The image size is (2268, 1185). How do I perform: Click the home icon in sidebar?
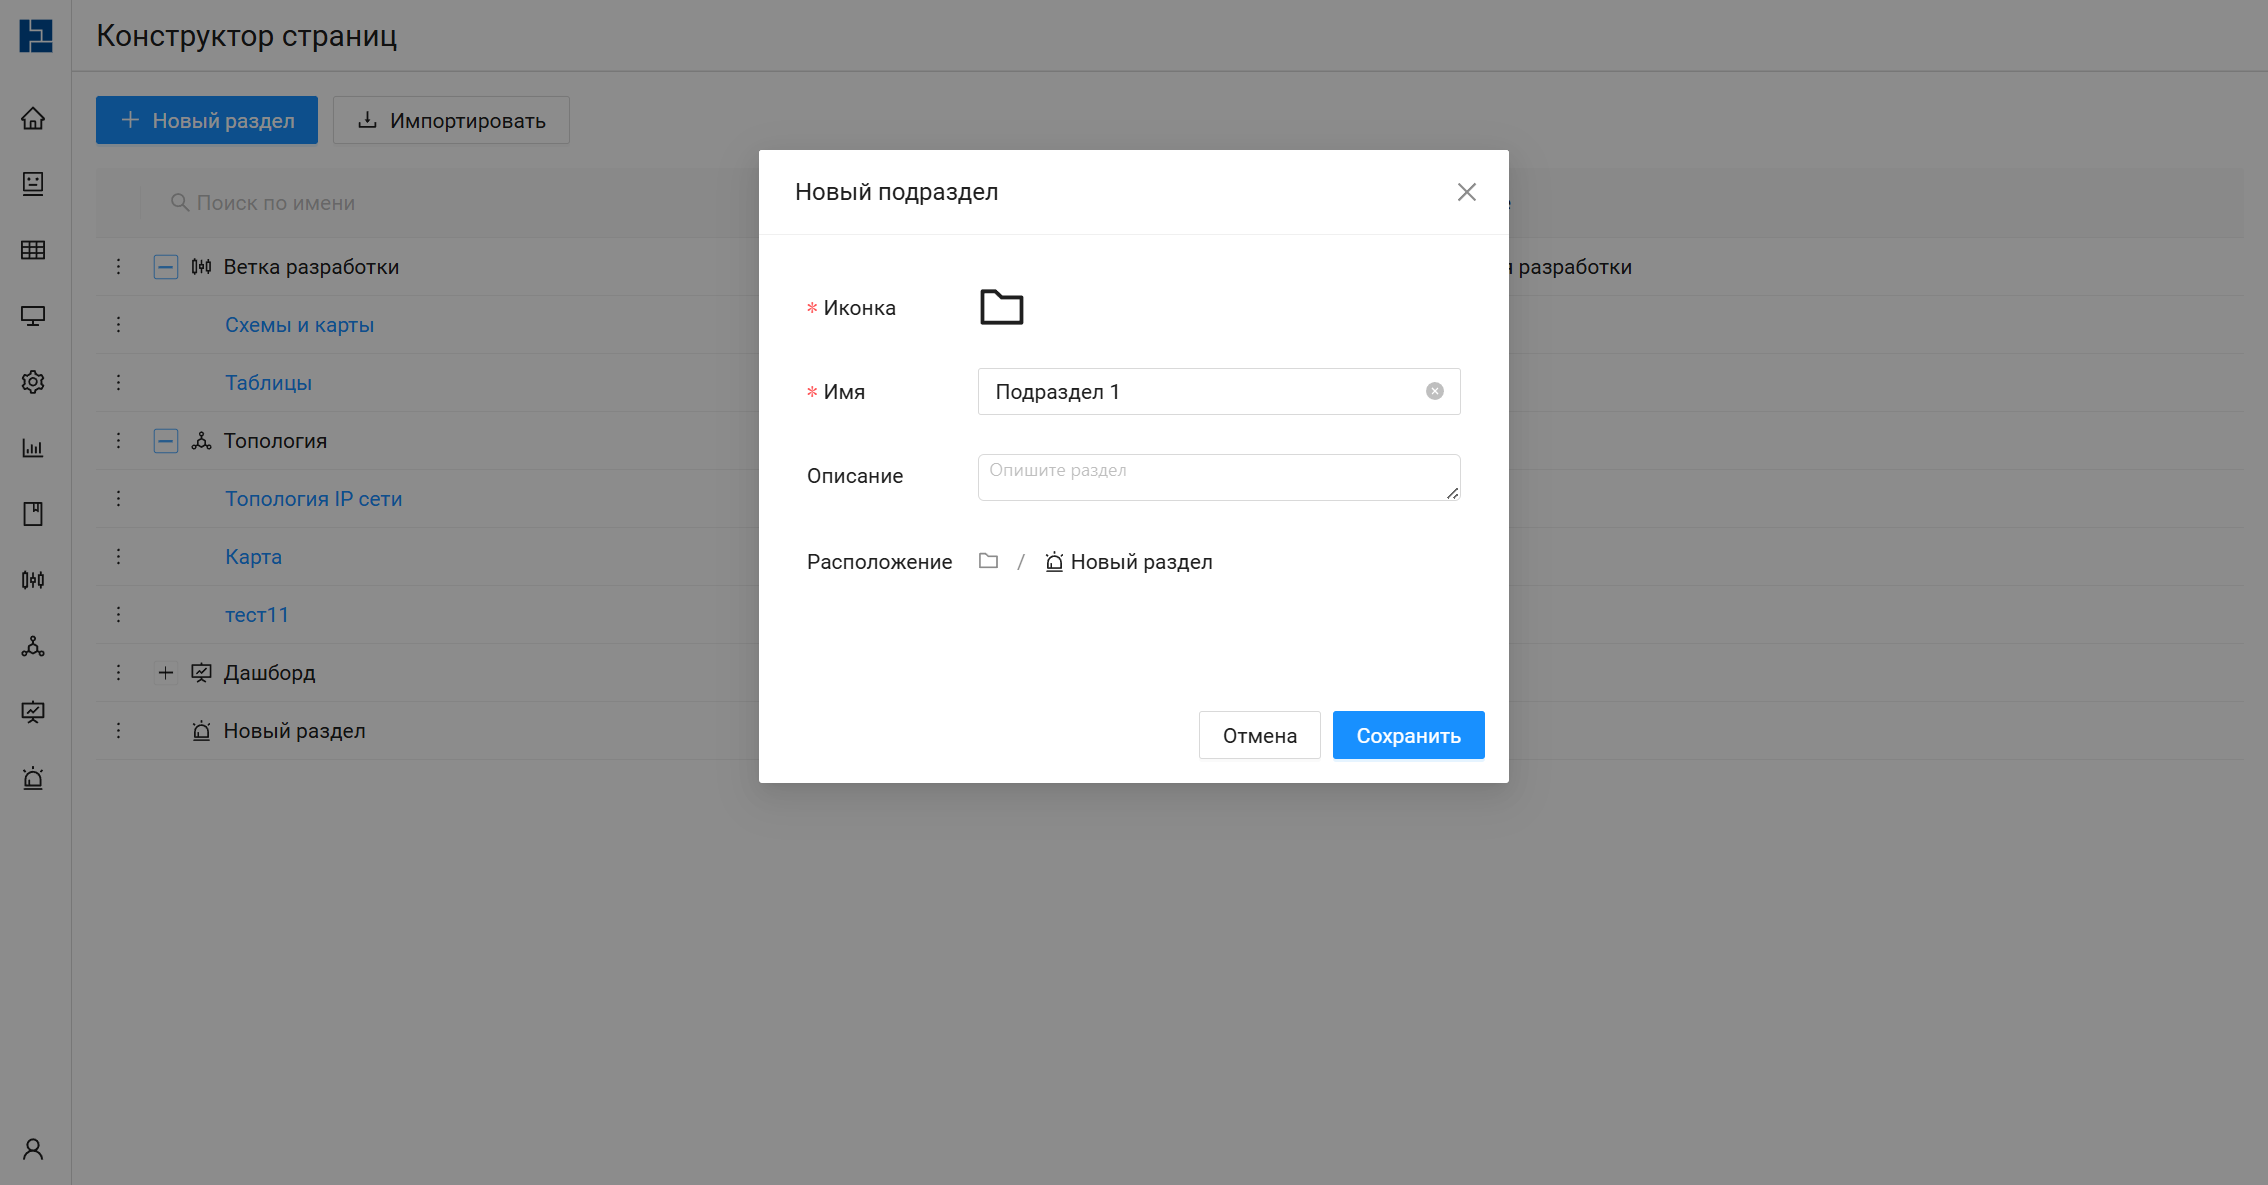point(33,118)
